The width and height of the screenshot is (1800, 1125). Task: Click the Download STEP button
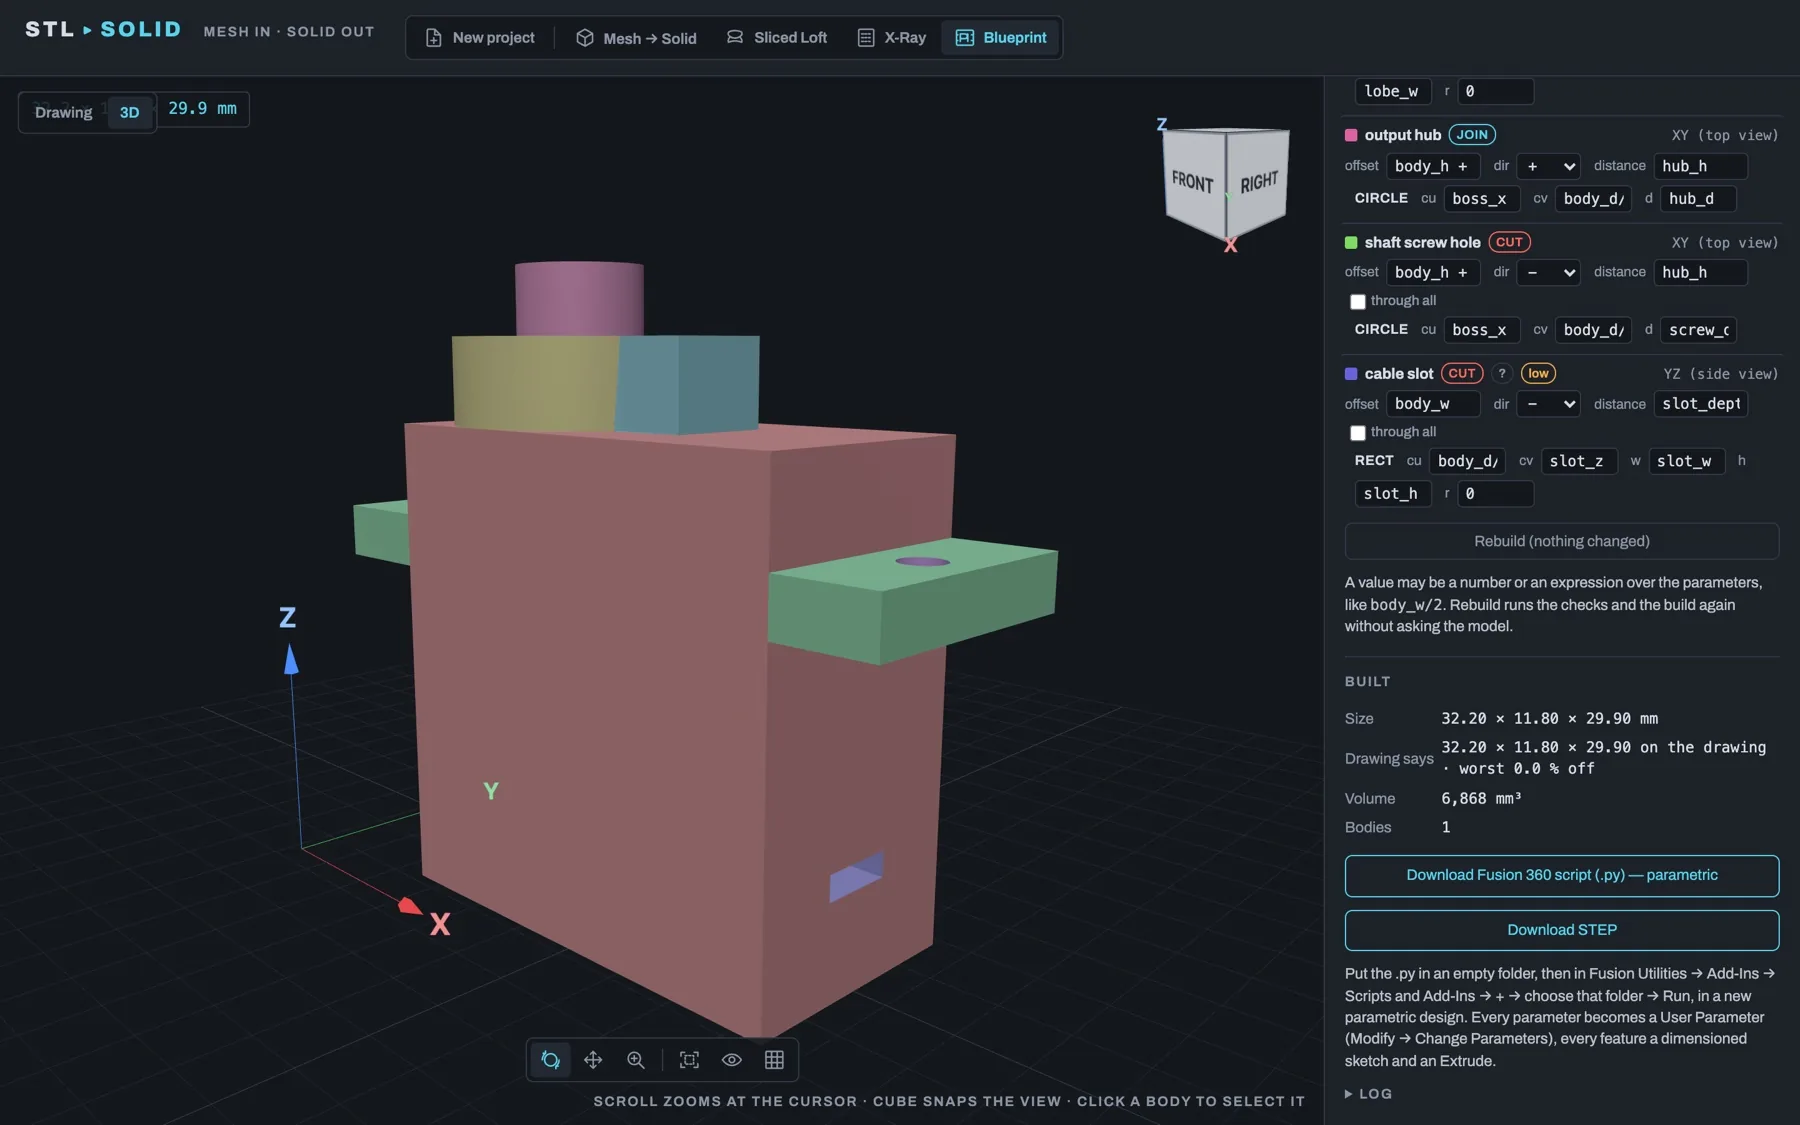(1561, 930)
